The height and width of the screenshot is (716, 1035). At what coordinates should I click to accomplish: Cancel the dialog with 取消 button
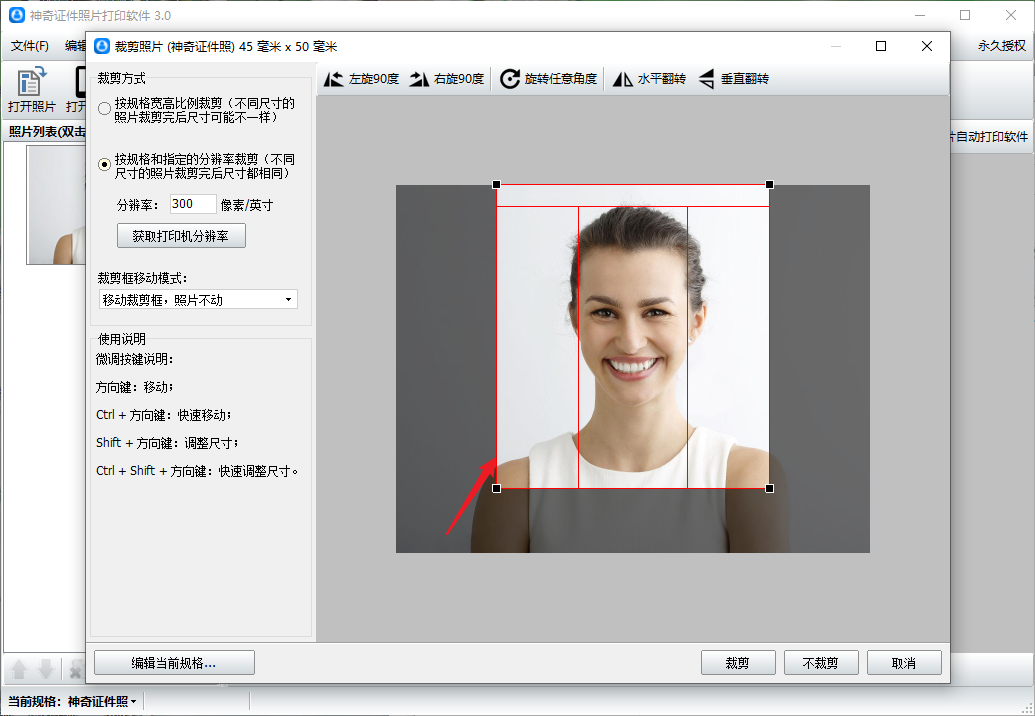[x=903, y=662]
